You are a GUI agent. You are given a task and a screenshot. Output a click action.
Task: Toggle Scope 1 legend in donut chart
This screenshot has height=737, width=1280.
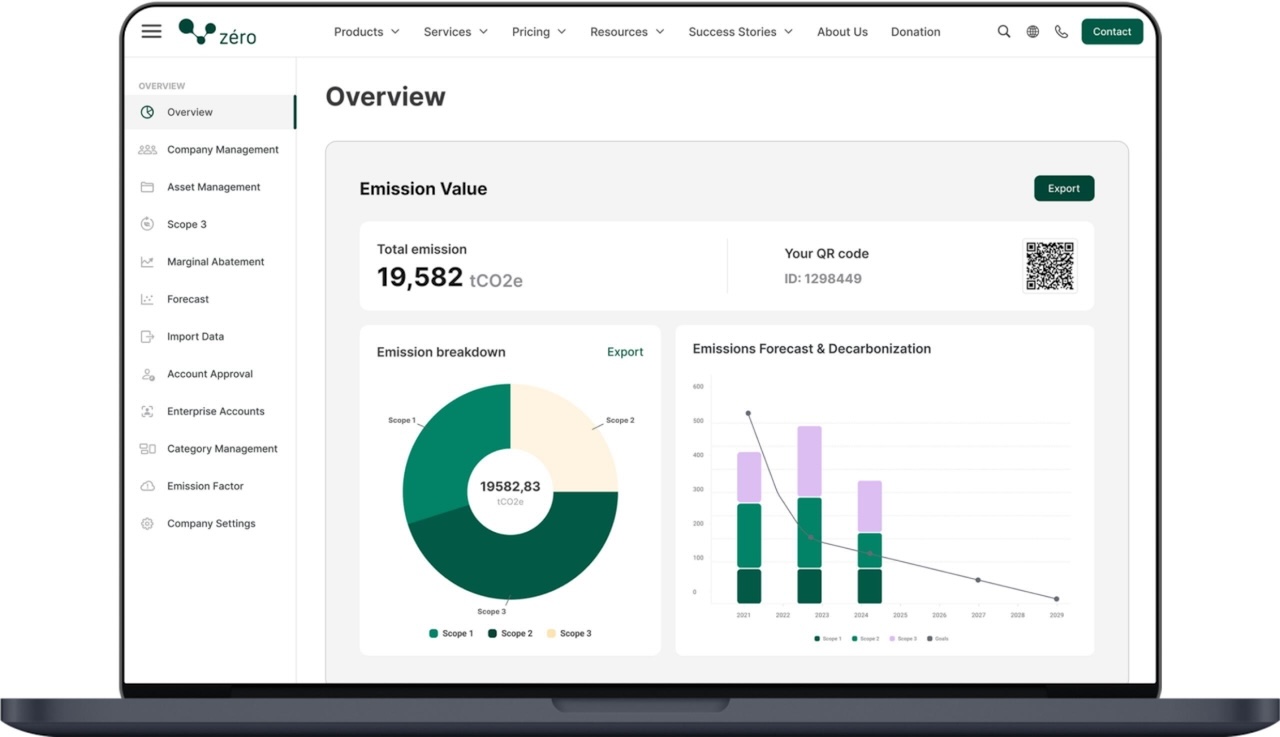coord(451,634)
